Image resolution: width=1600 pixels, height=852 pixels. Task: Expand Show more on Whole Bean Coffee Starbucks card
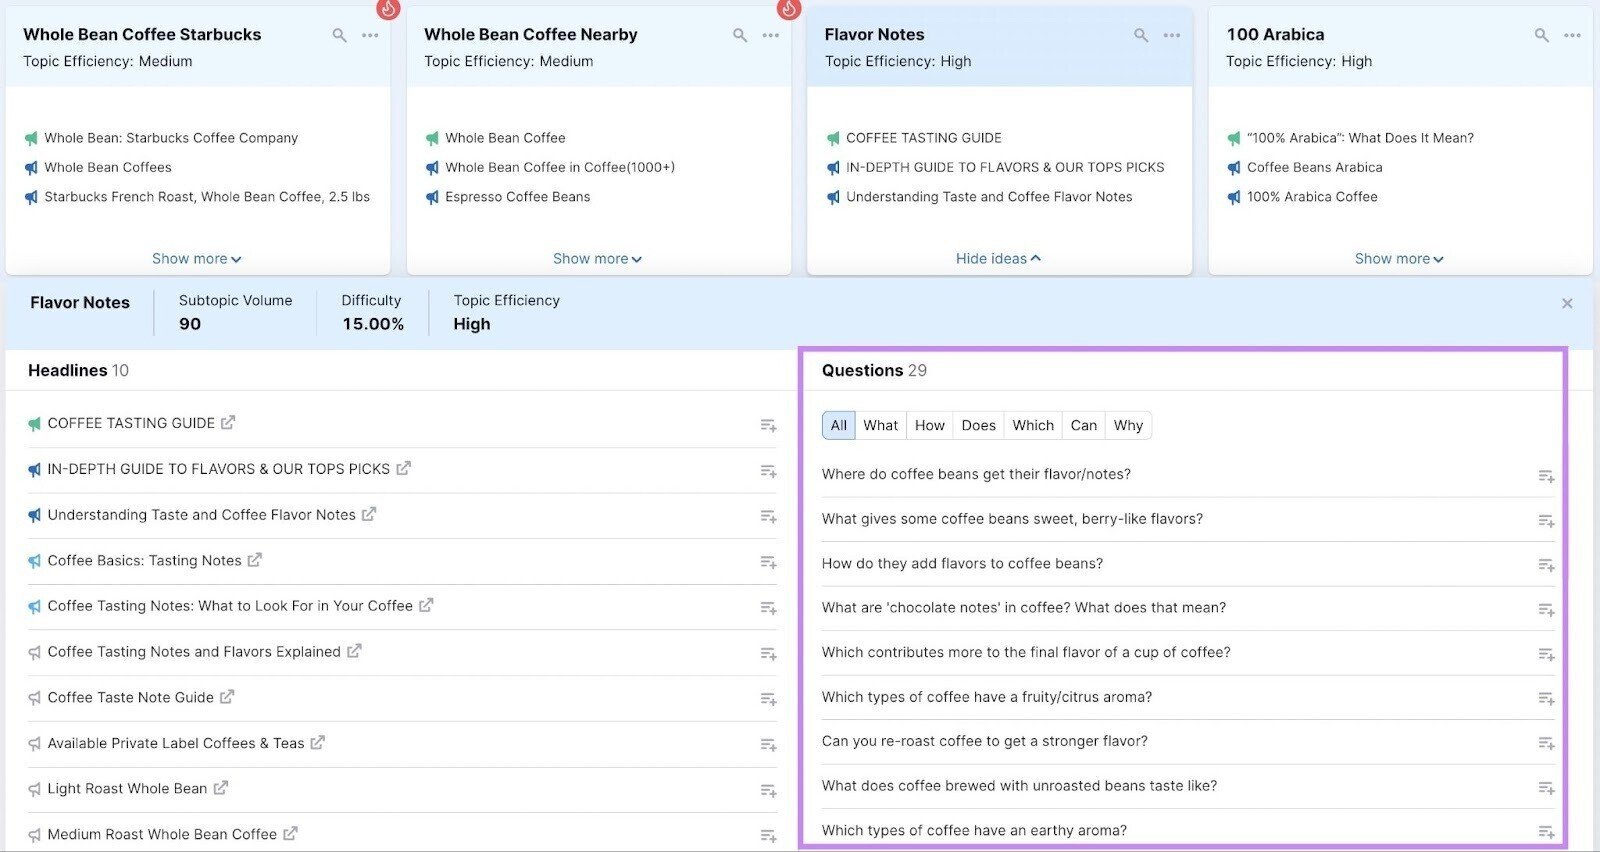click(x=196, y=259)
